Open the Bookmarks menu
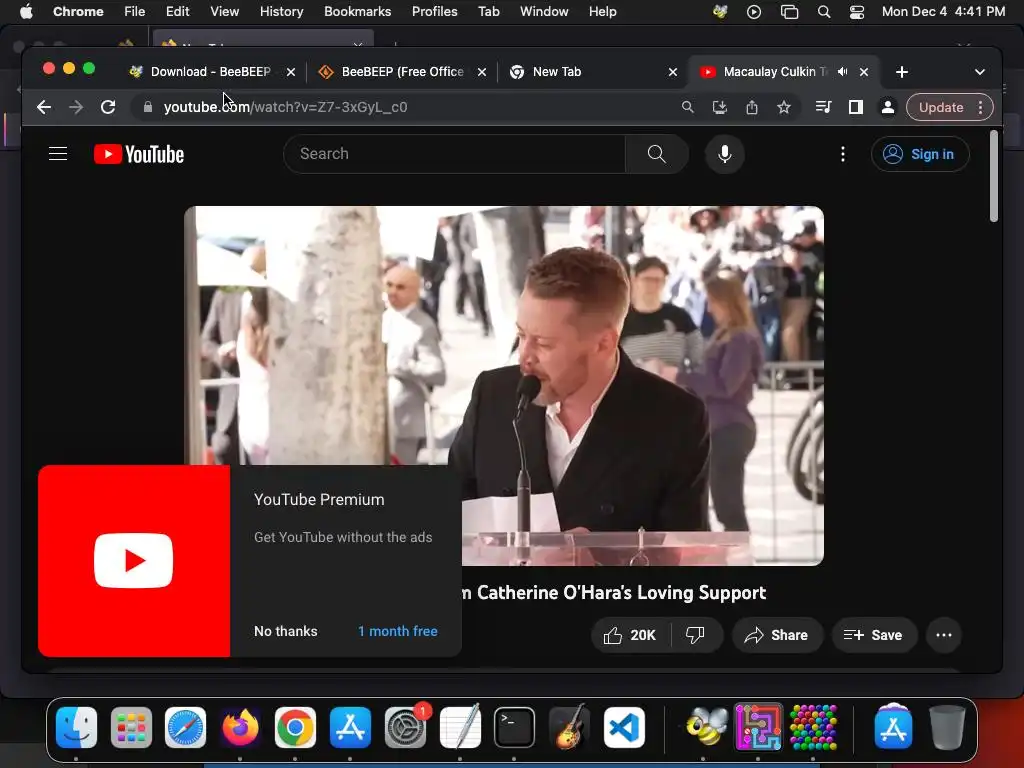The image size is (1024, 768). coord(357,12)
